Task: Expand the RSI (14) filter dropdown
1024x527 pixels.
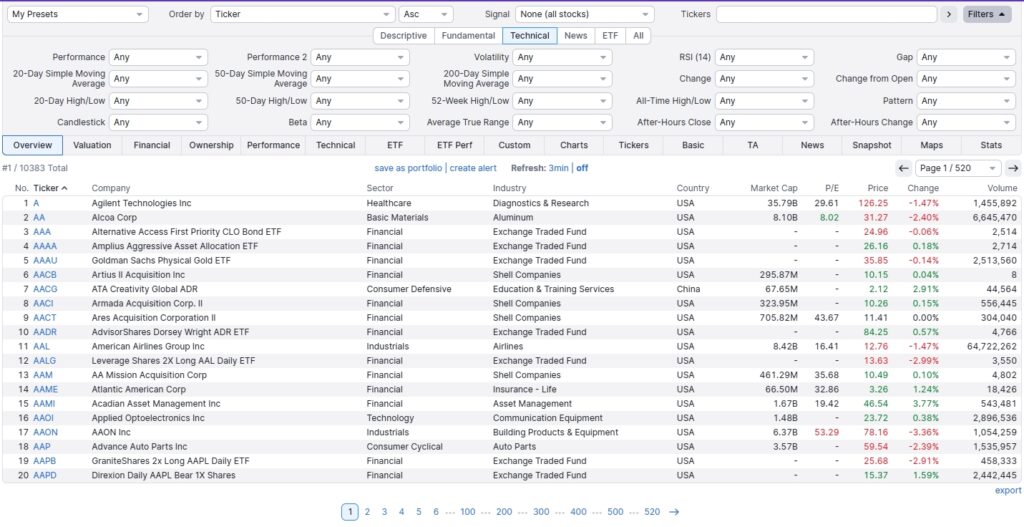Action: pos(765,57)
